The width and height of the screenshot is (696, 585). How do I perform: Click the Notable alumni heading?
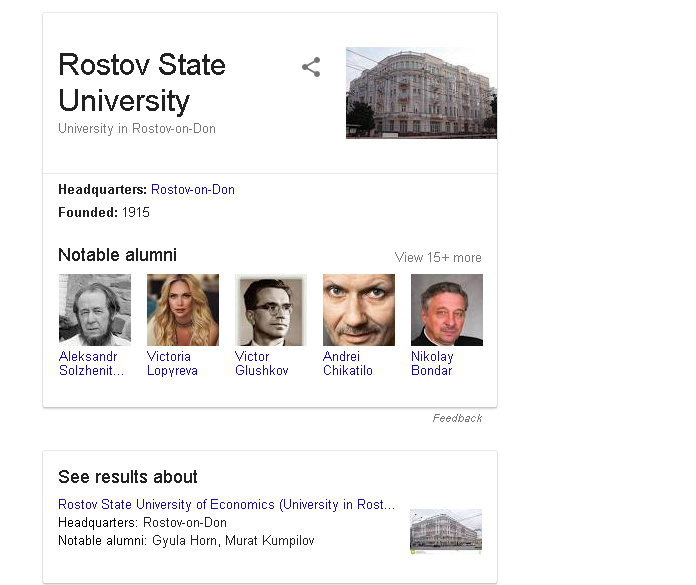tap(118, 255)
